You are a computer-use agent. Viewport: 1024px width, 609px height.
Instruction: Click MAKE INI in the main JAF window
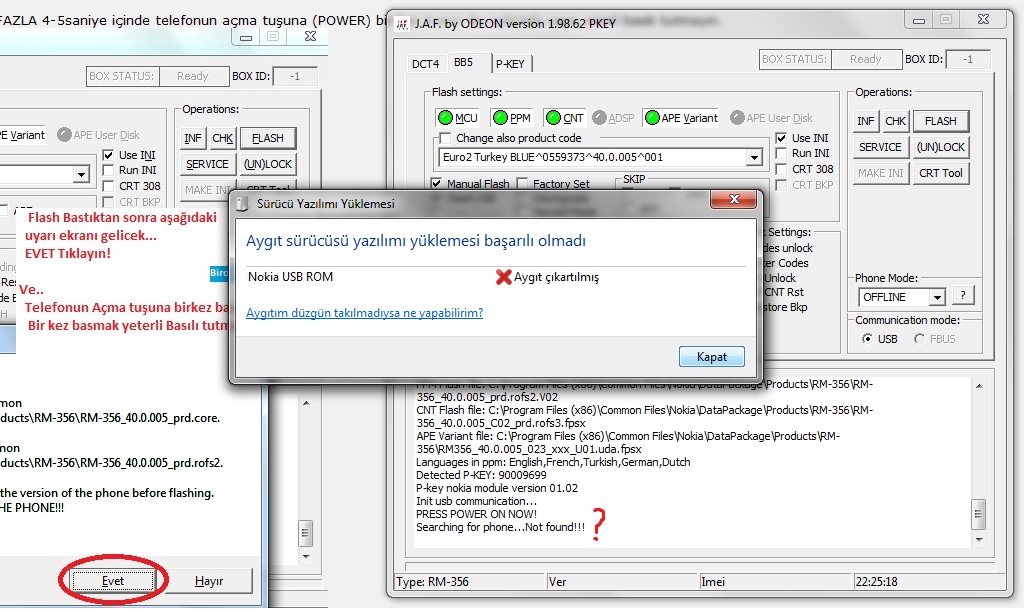click(x=880, y=173)
